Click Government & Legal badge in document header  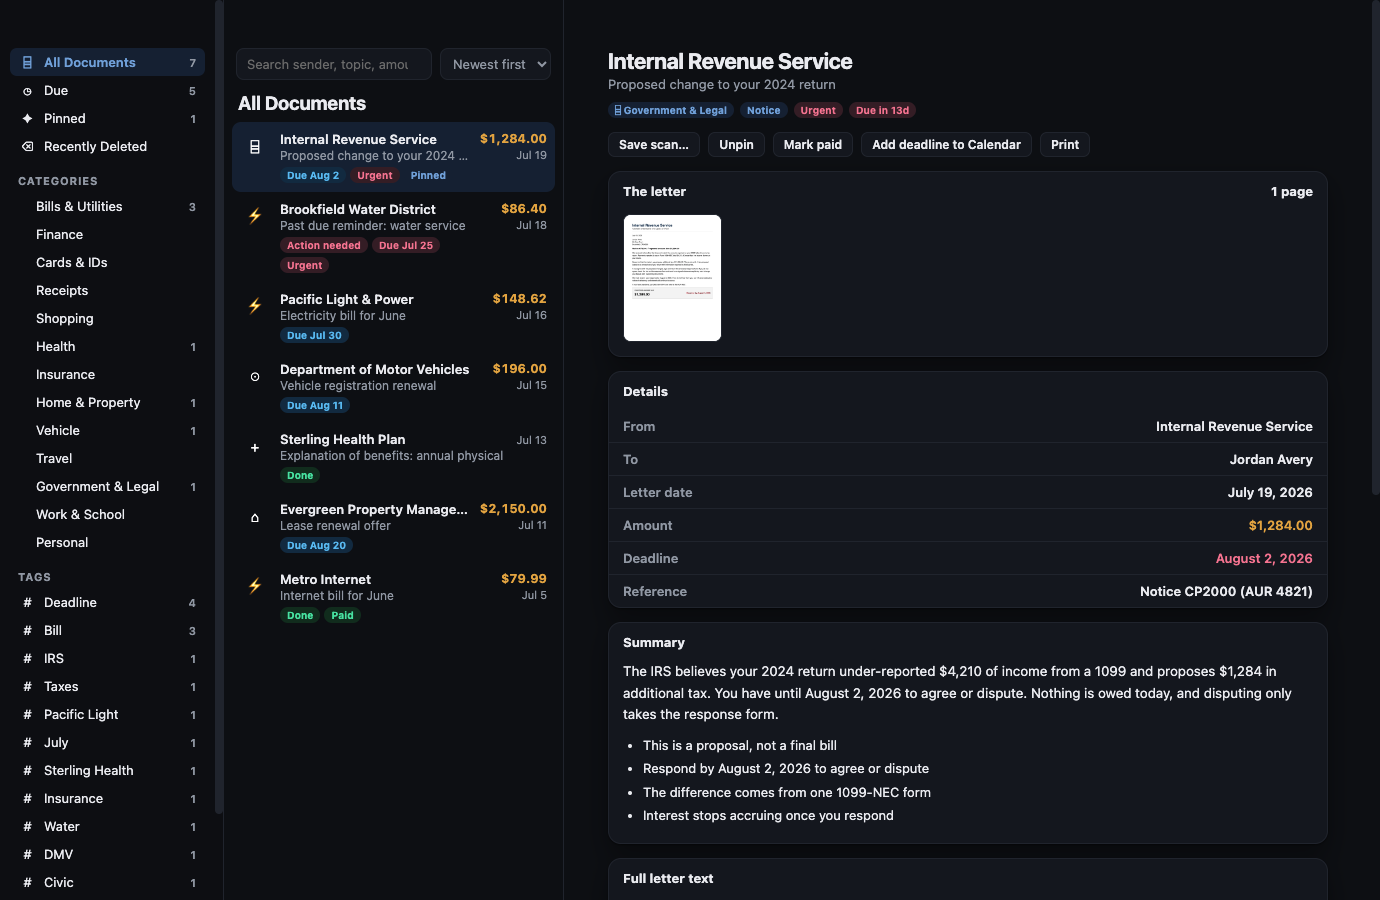(x=671, y=110)
